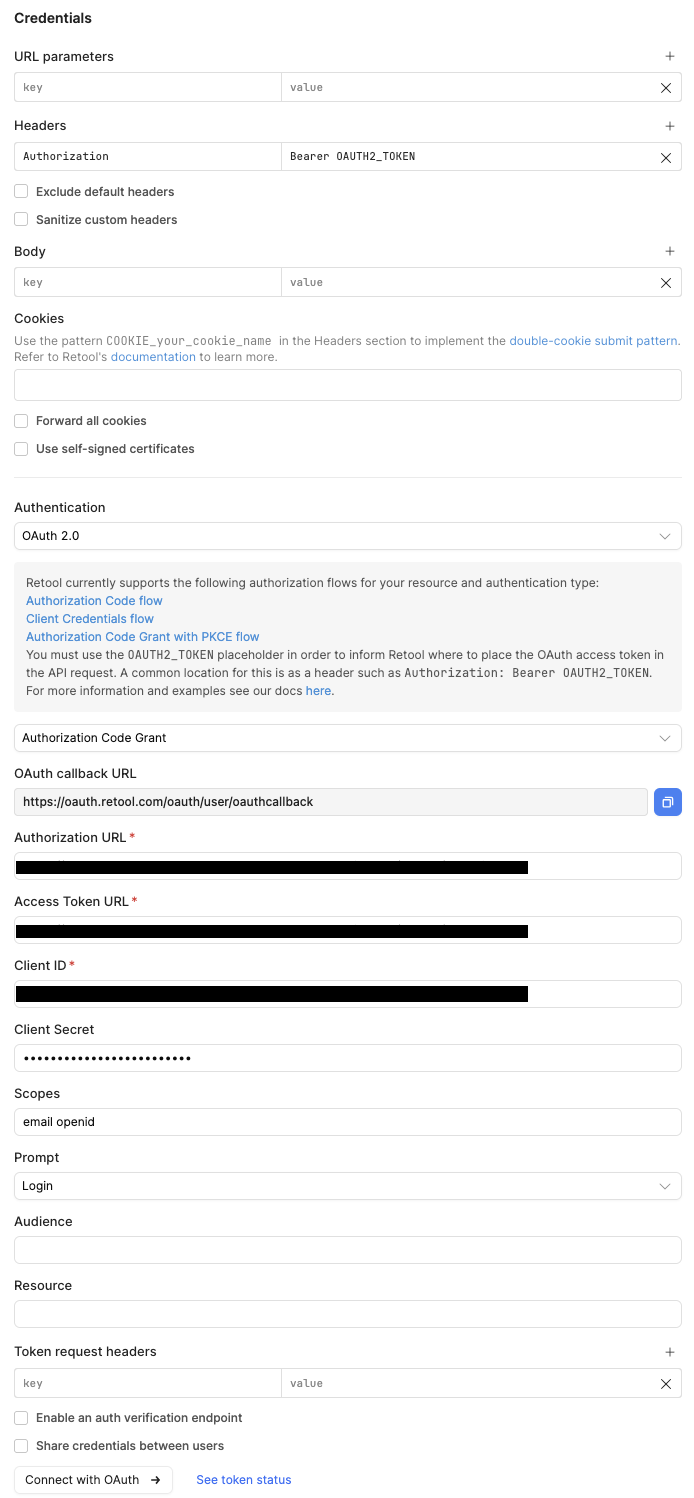694x1498 pixels.
Task: Remove the Body key-value row
Action: pos(666,283)
